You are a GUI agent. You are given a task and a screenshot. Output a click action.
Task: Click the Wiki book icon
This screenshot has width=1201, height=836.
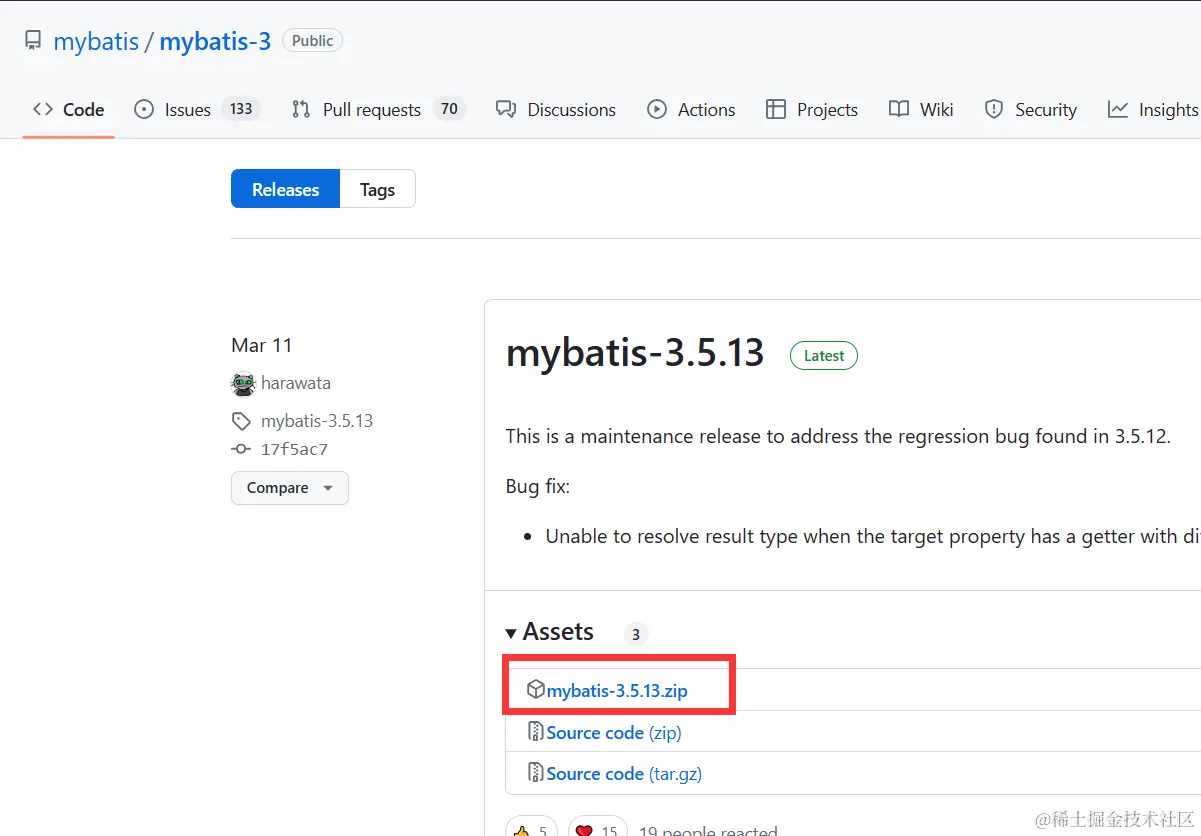[899, 109]
